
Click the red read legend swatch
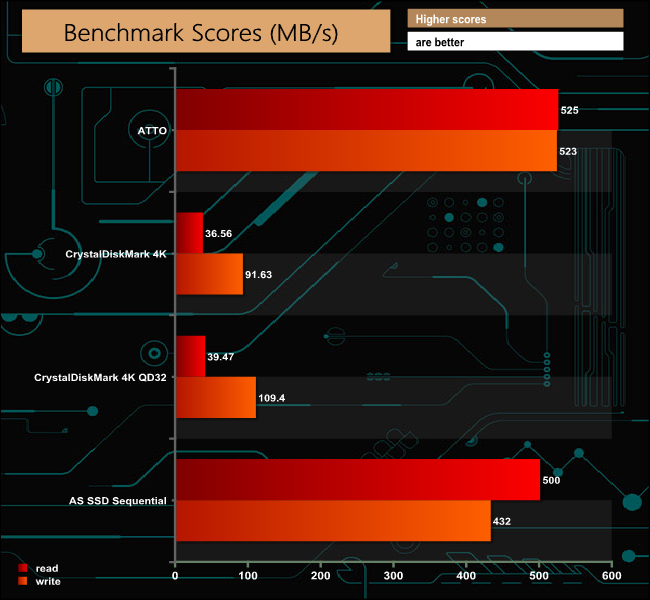click(x=23, y=568)
